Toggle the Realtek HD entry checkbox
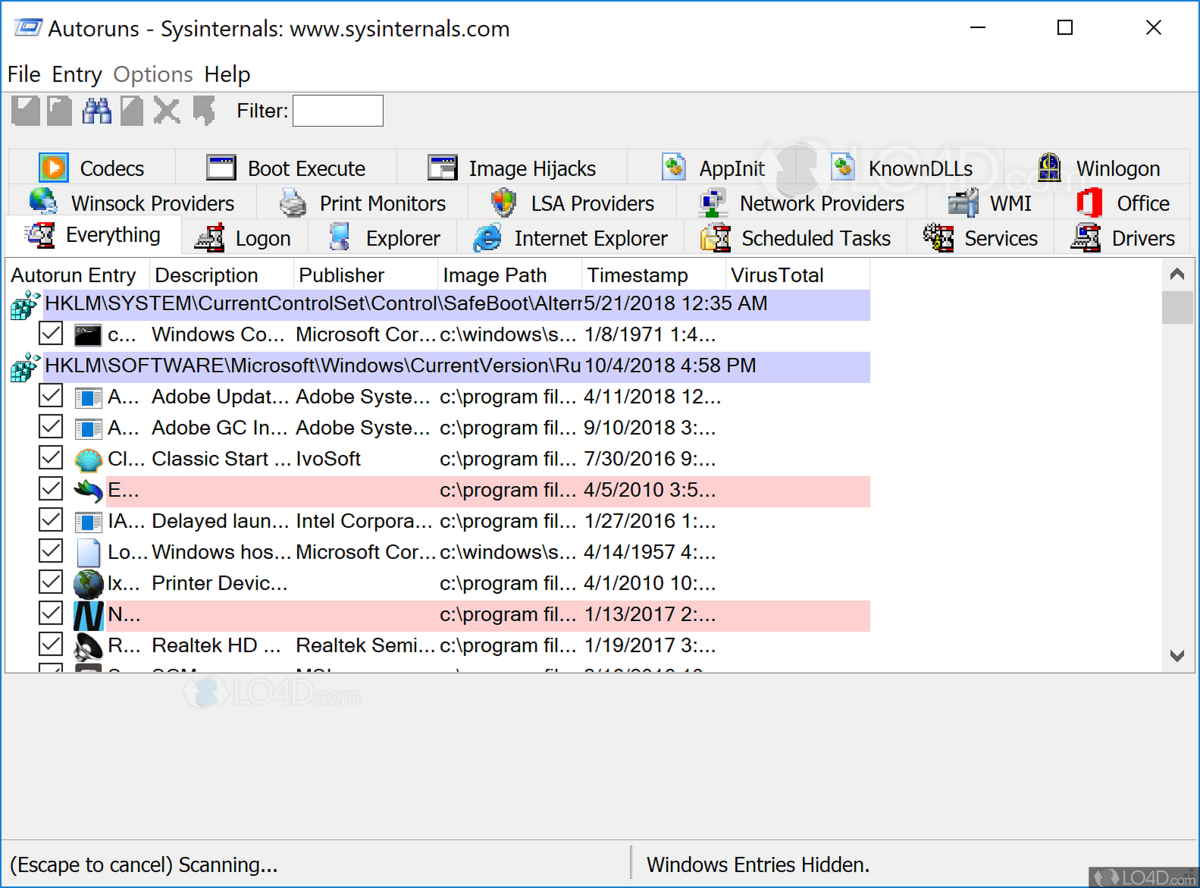1200x888 pixels. tap(51, 645)
